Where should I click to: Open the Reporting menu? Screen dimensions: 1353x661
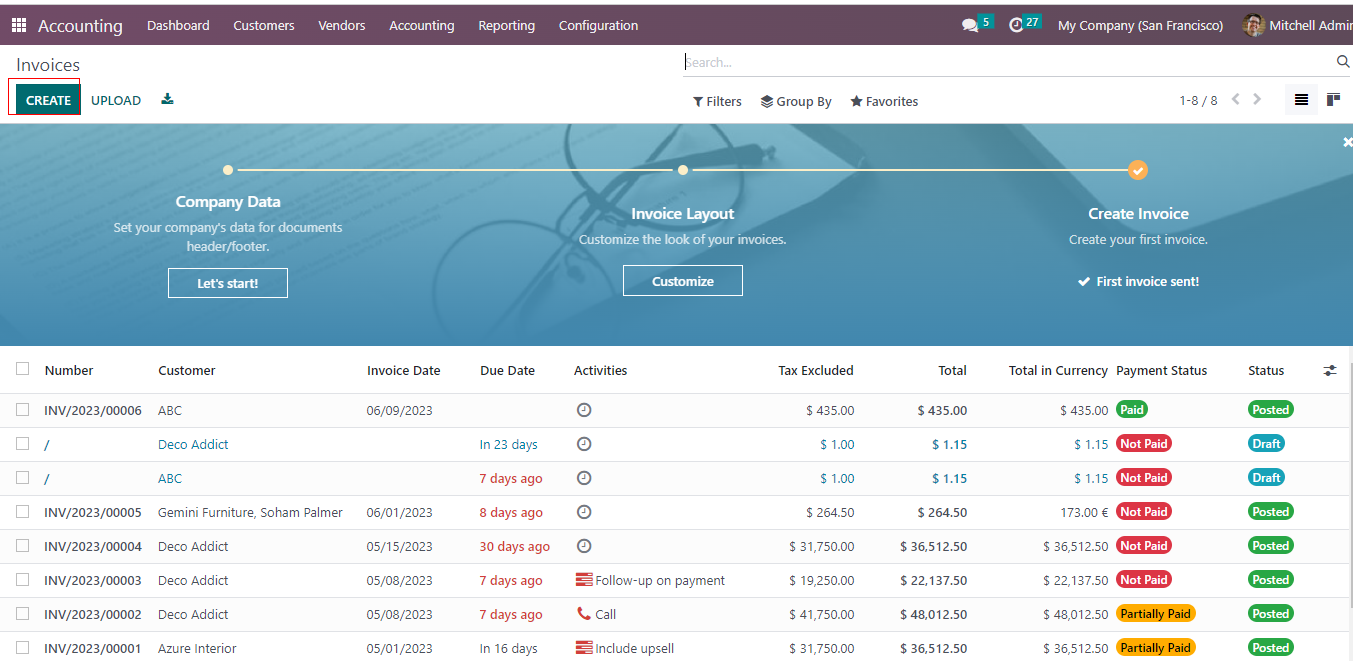[x=506, y=25]
